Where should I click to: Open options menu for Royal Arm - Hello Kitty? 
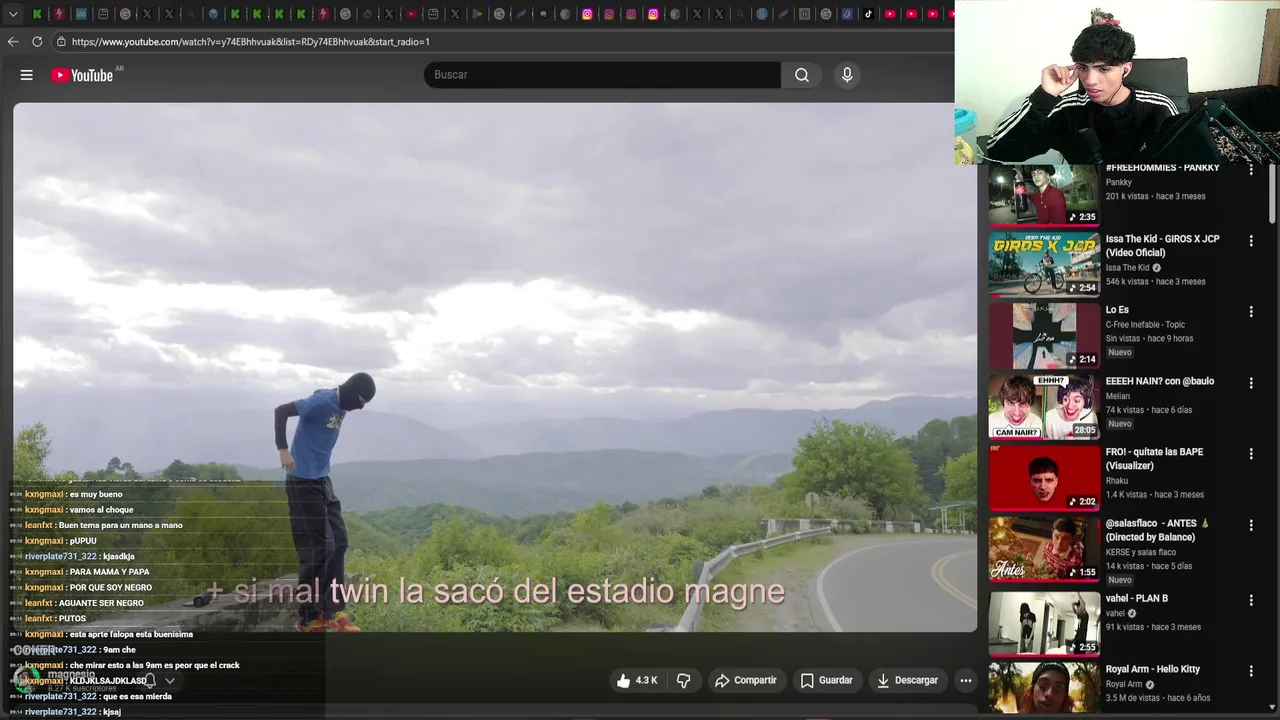click(x=1251, y=671)
